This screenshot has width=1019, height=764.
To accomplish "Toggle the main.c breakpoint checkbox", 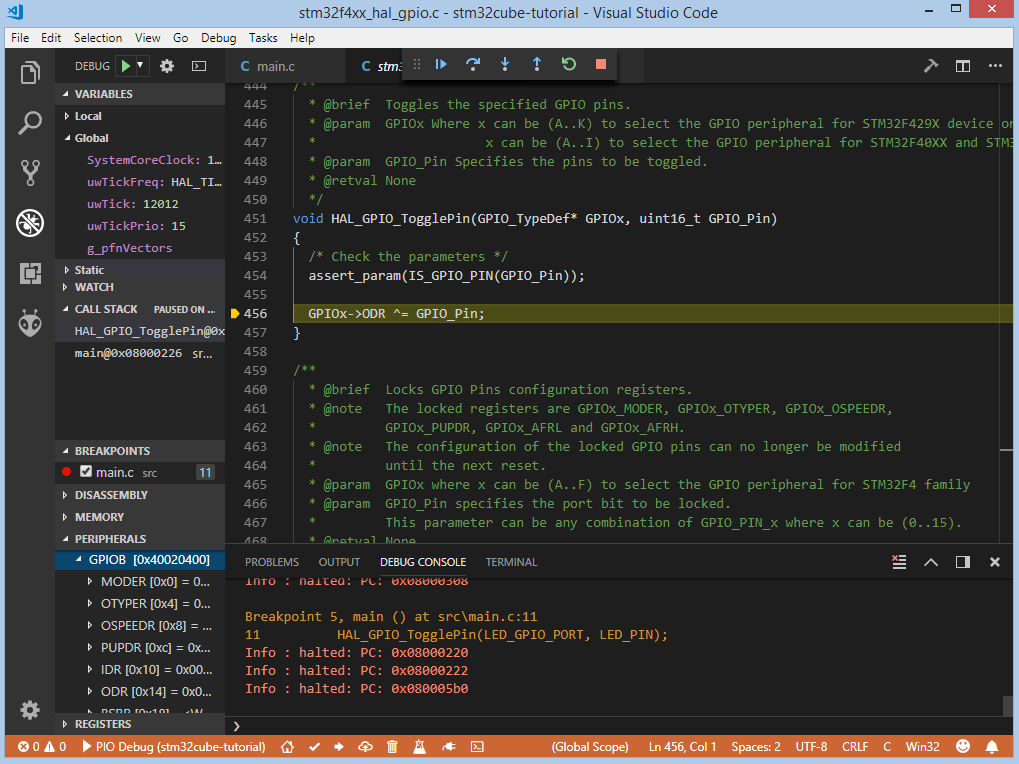I will 86,472.
